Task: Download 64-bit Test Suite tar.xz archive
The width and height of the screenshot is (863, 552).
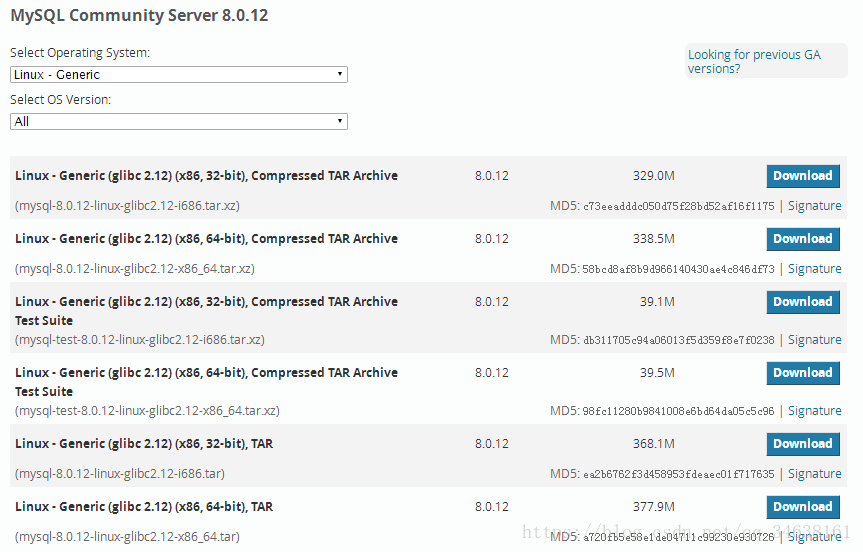Action: coord(803,373)
